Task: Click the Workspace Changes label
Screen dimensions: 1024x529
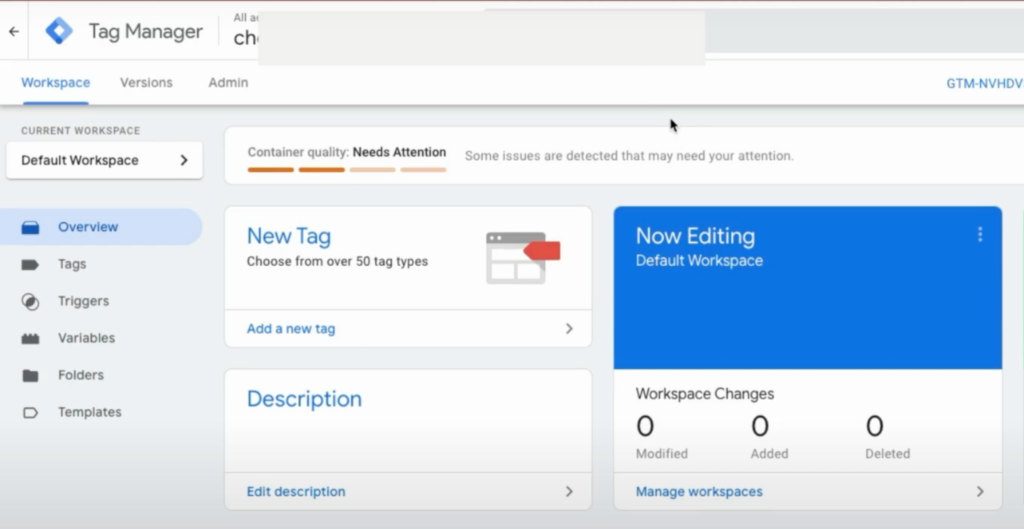Action: pos(705,394)
